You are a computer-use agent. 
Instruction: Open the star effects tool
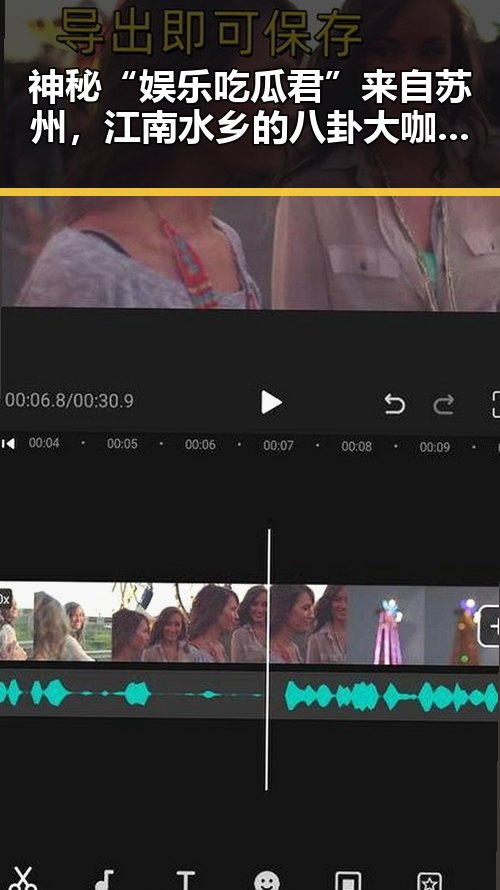click(x=429, y=881)
